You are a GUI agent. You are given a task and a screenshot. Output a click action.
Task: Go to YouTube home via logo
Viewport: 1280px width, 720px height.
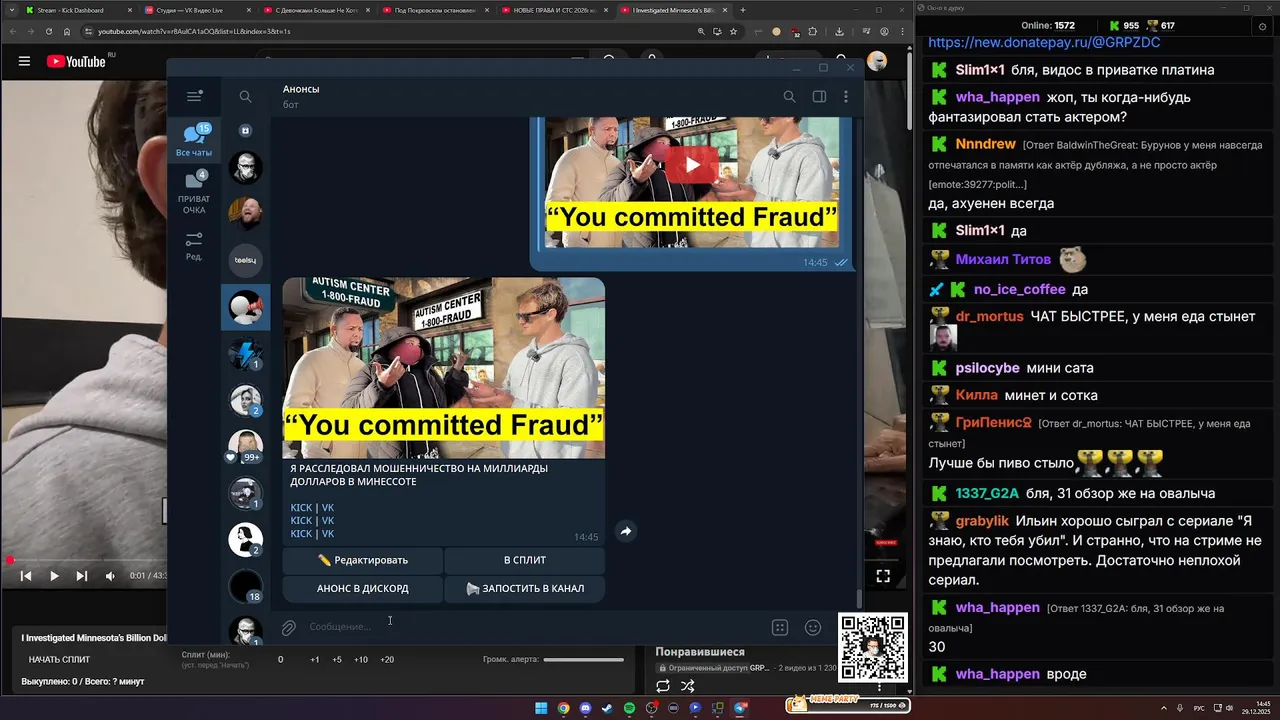[x=76, y=61]
